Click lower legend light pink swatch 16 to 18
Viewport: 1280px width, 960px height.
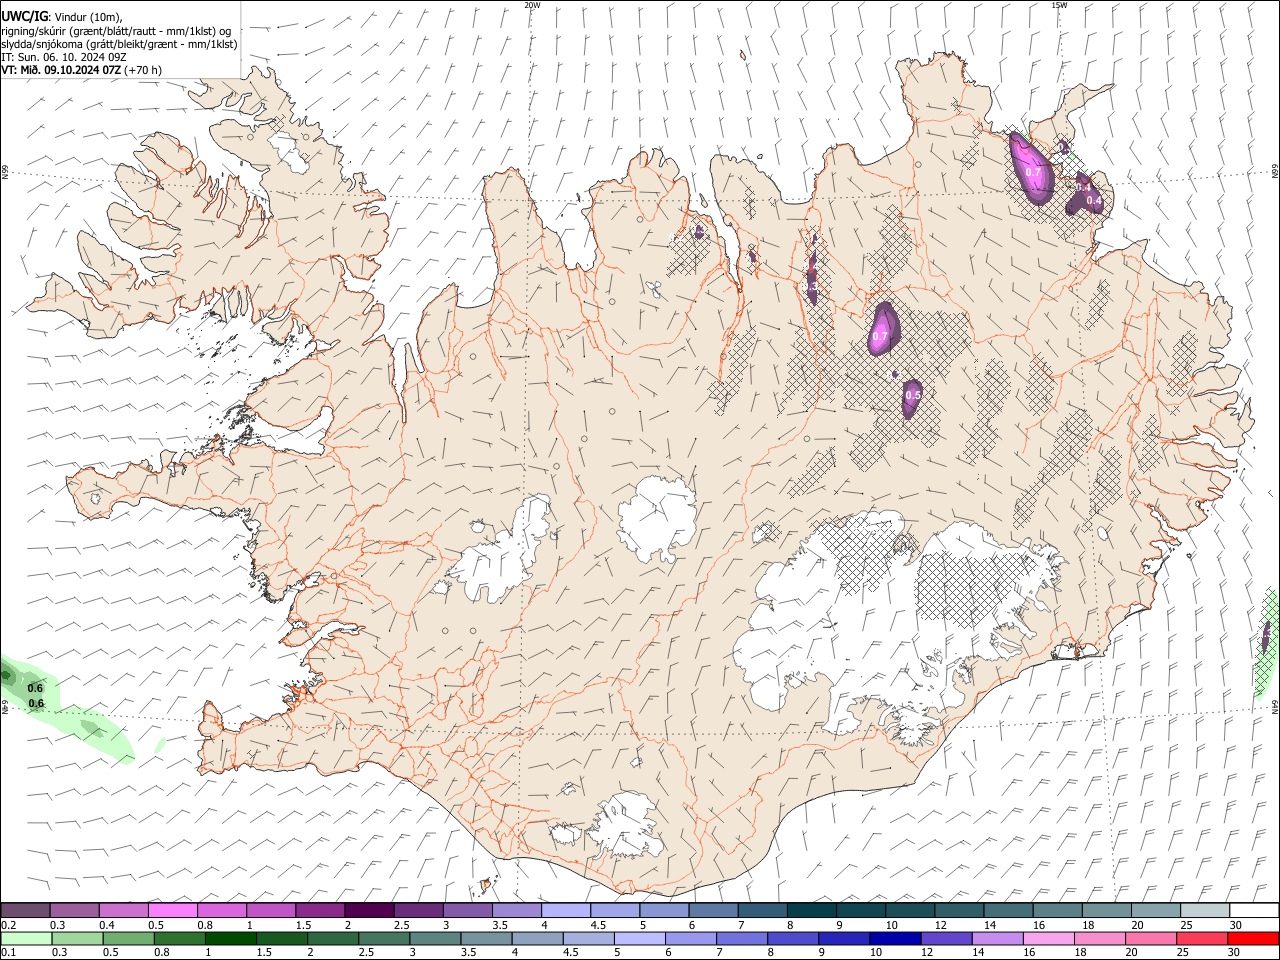coord(1048,938)
